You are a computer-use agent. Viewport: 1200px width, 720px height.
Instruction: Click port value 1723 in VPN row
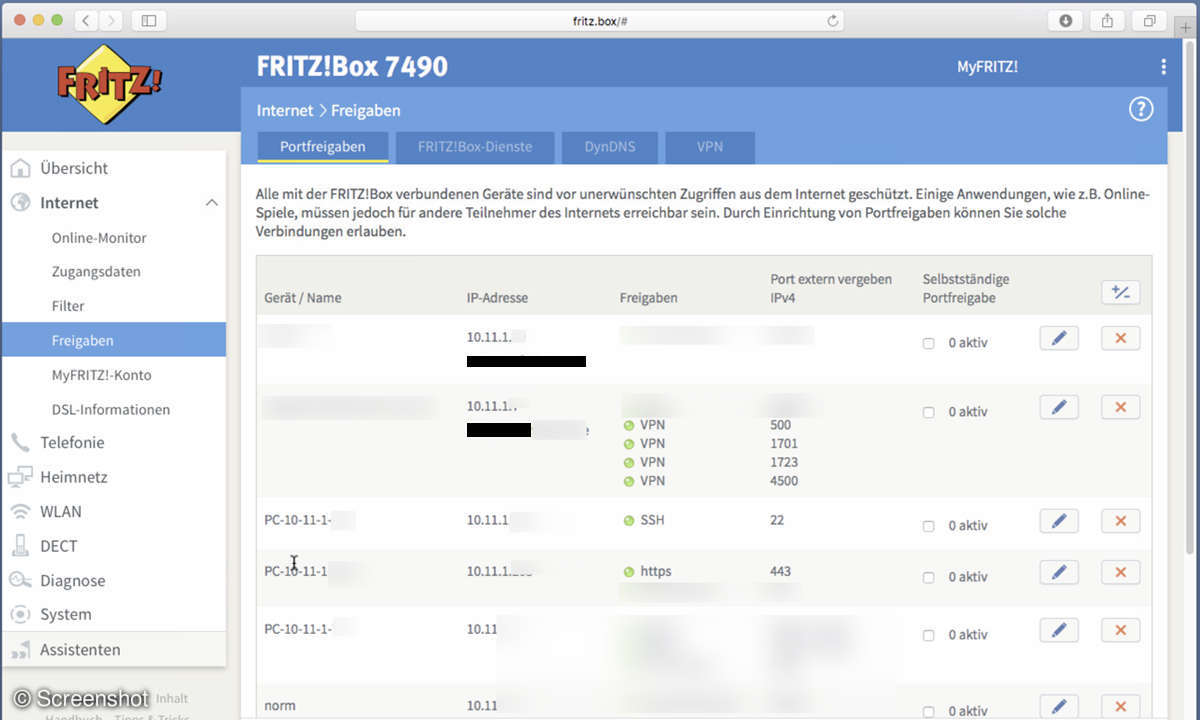click(785, 462)
